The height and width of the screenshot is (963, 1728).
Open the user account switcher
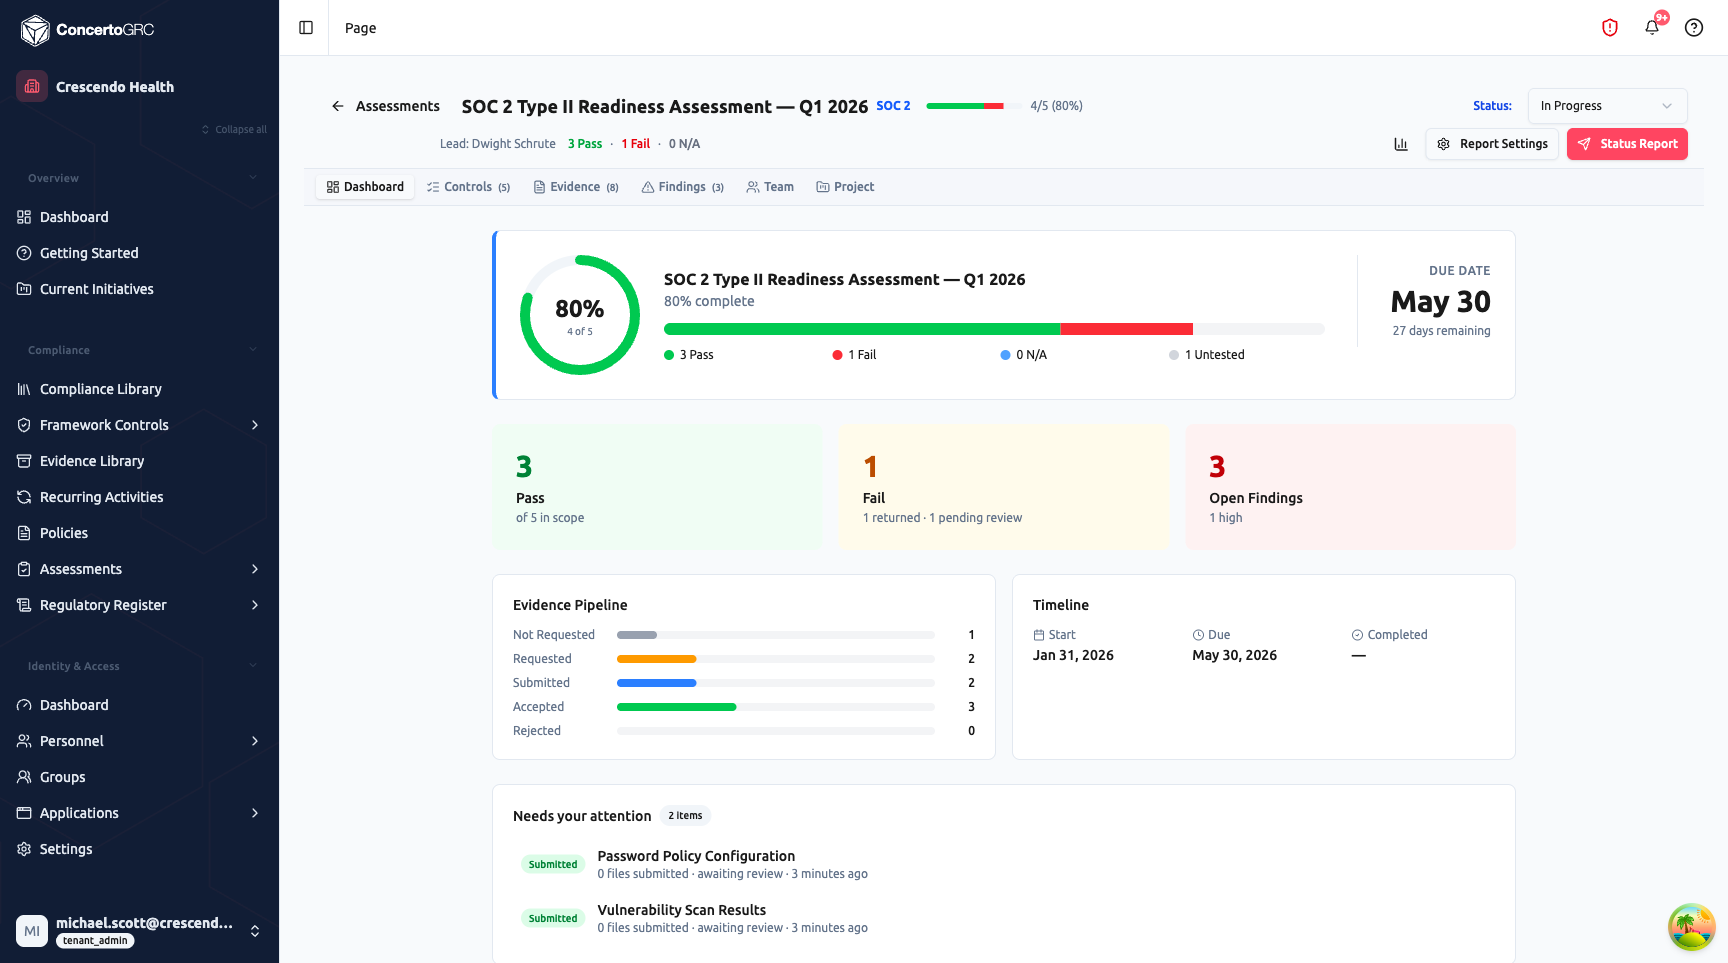point(255,931)
